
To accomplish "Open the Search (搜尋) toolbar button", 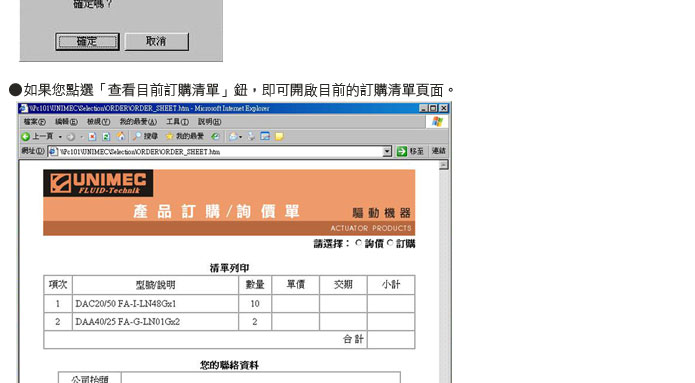I will pos(145,137).
